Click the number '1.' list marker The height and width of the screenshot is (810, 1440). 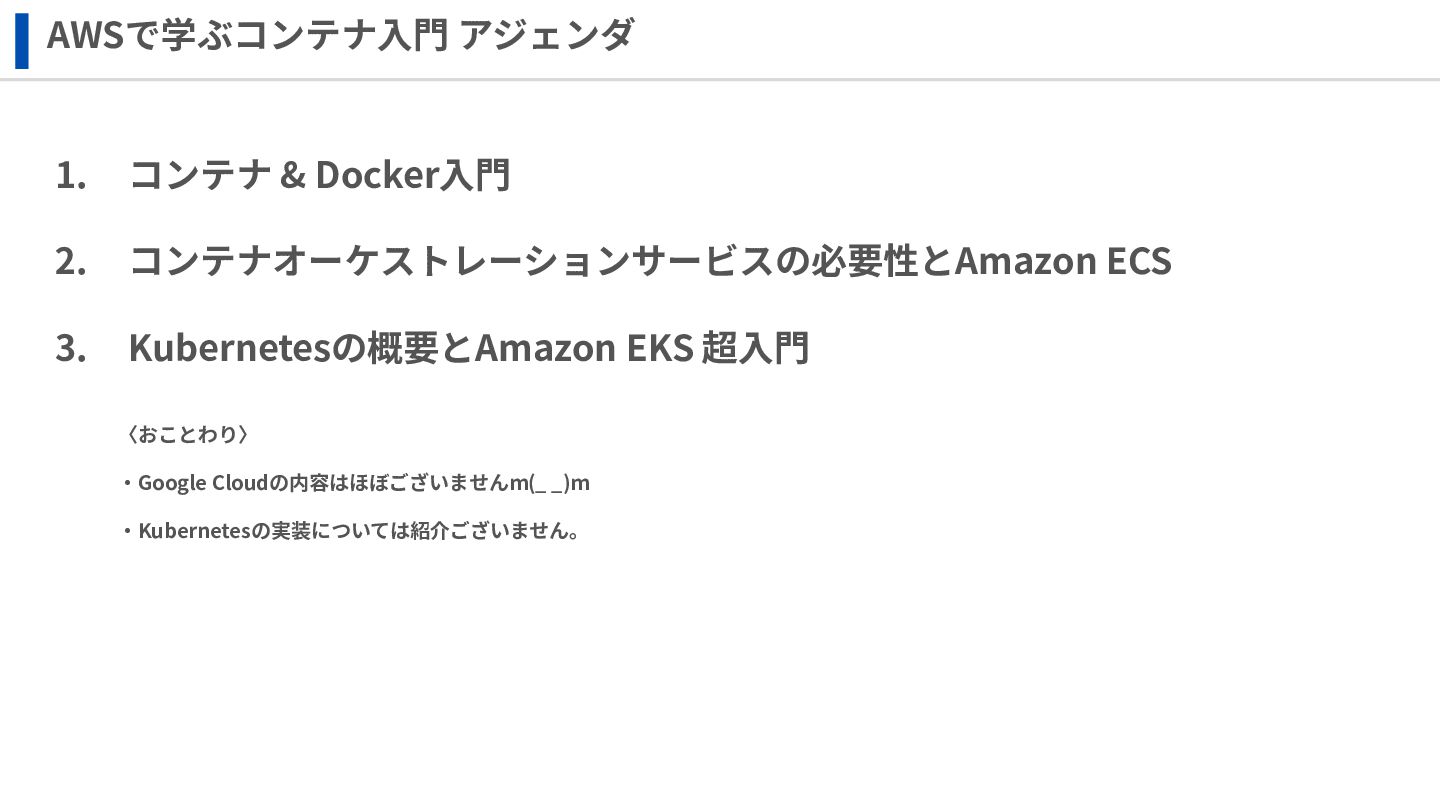(71, 175)
